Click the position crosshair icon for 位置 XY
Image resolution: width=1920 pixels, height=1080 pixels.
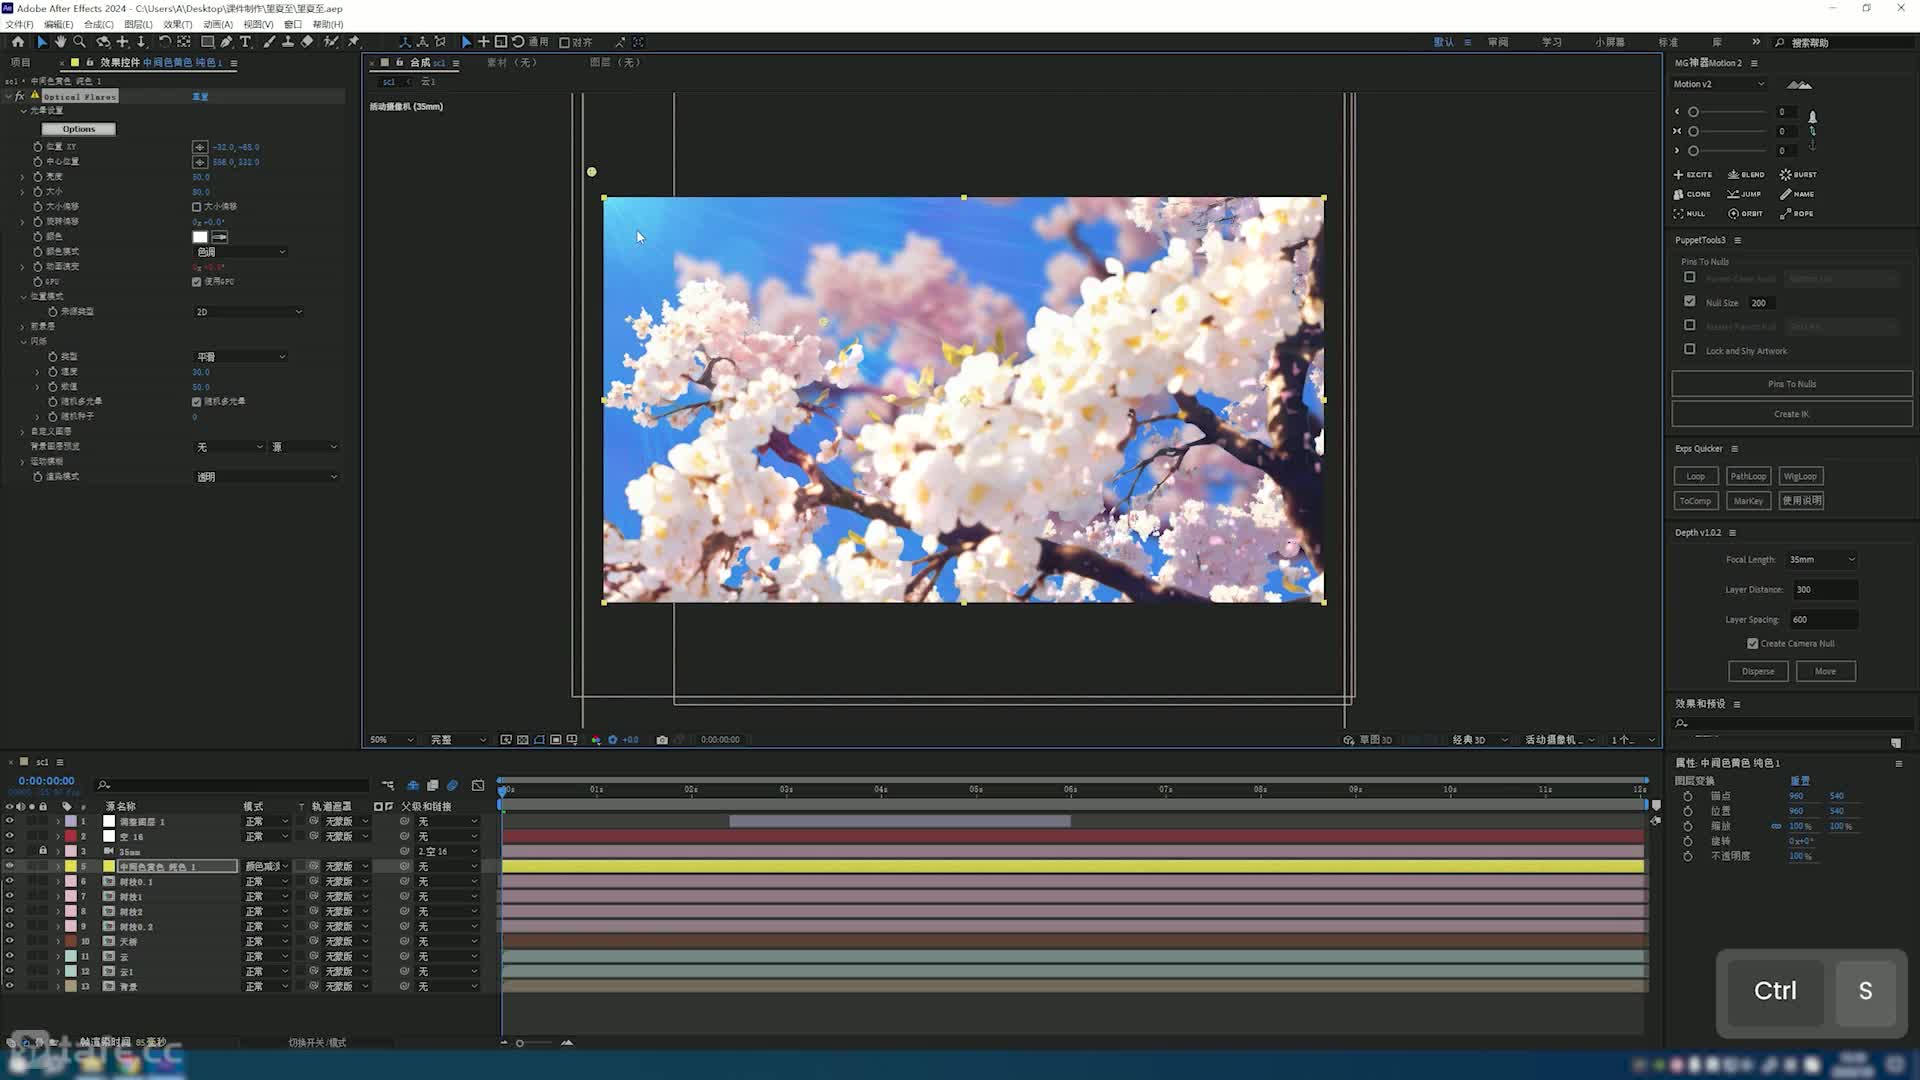[200, 147]
